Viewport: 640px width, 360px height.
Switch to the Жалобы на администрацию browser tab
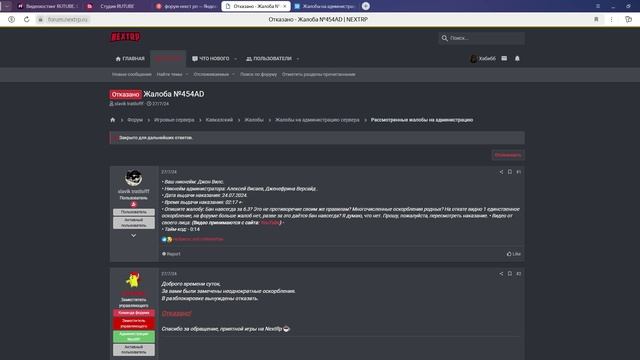click(x=324, y=6)
